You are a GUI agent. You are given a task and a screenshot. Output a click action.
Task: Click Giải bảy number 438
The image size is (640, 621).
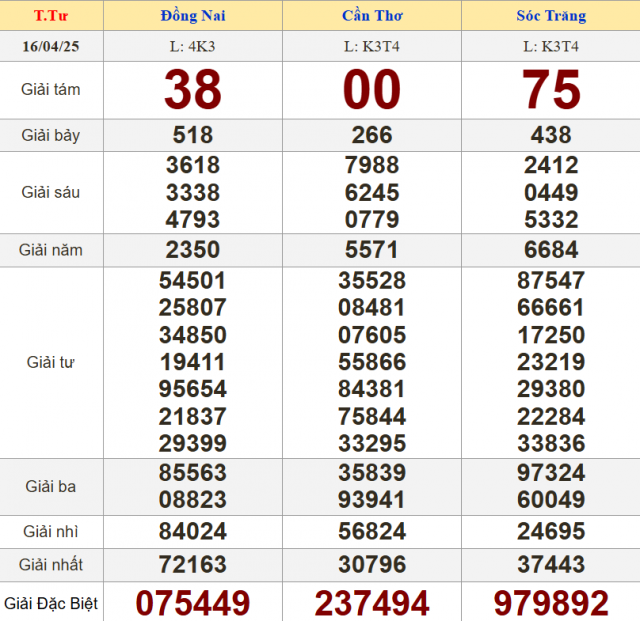click(551, 135)
